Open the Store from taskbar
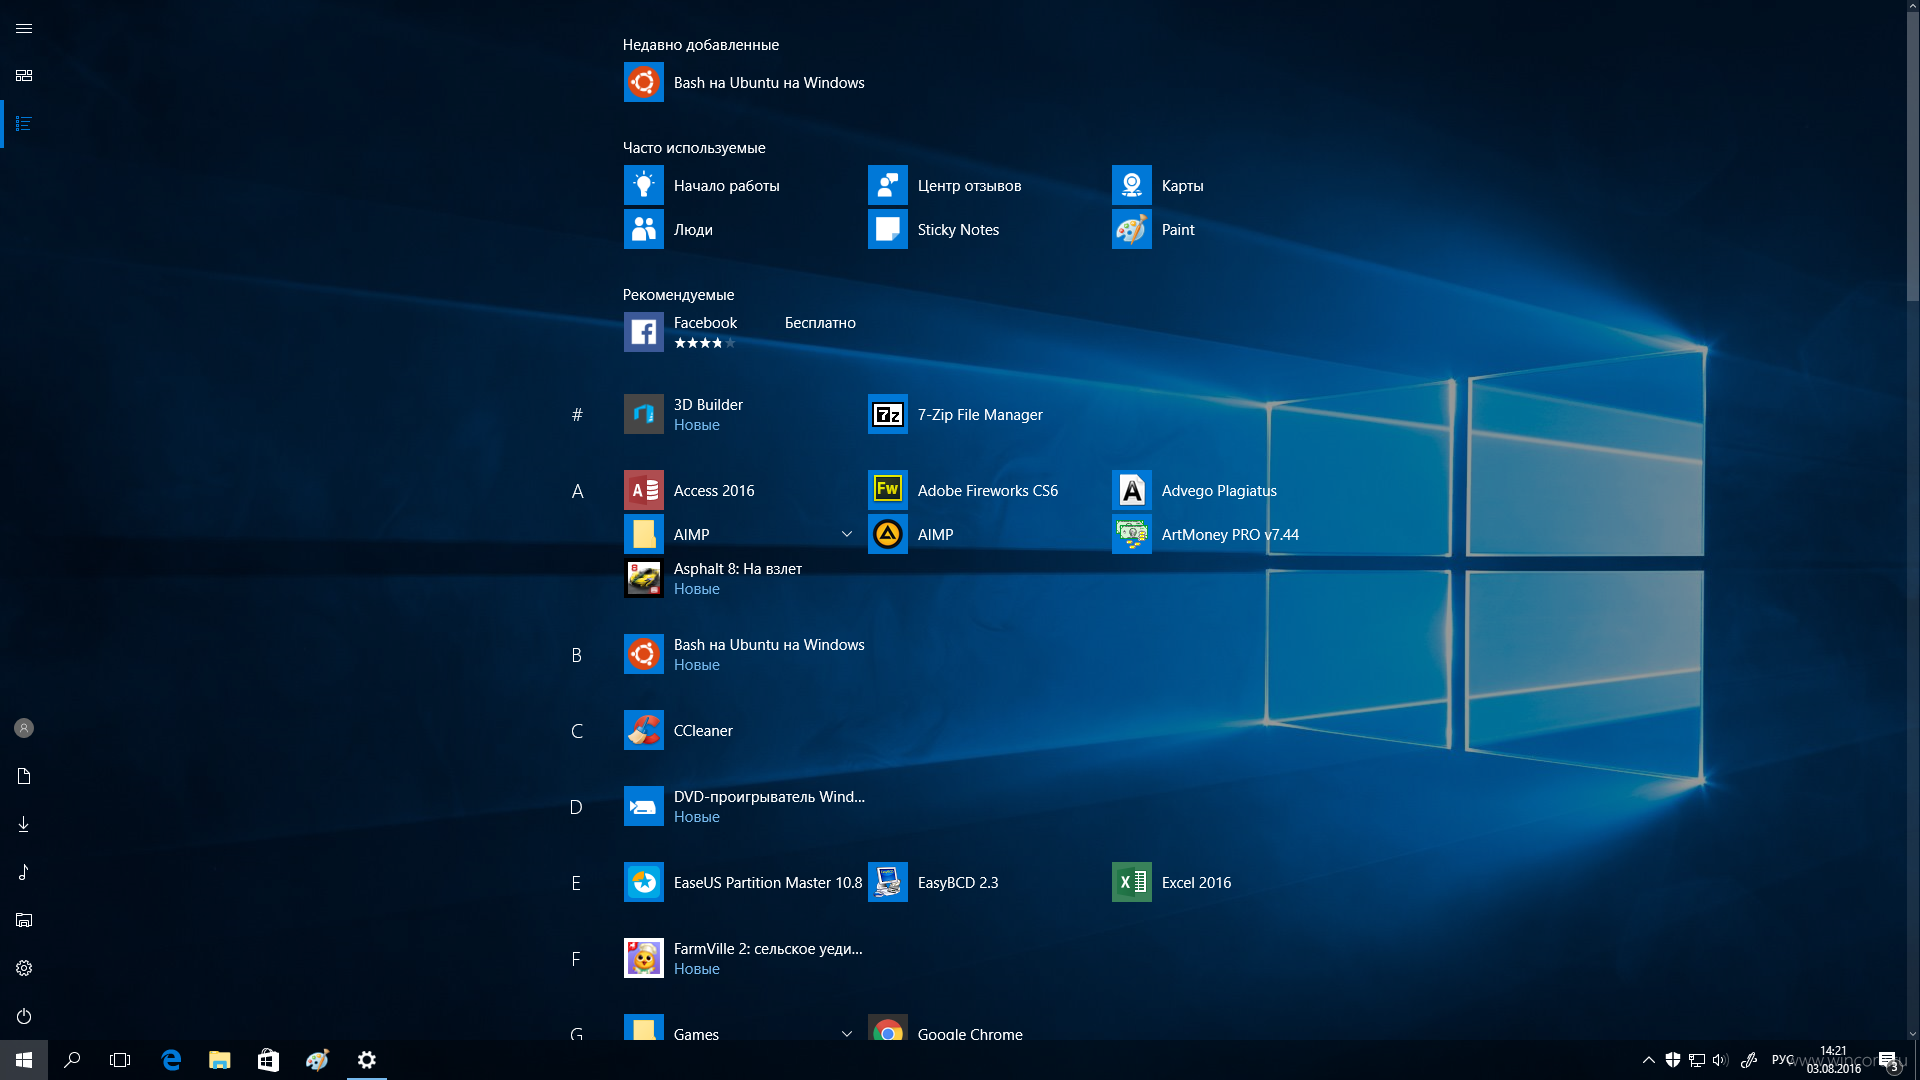Screen dimensions: 1920x1080 pyautogui.click(x=268, y=1060)
